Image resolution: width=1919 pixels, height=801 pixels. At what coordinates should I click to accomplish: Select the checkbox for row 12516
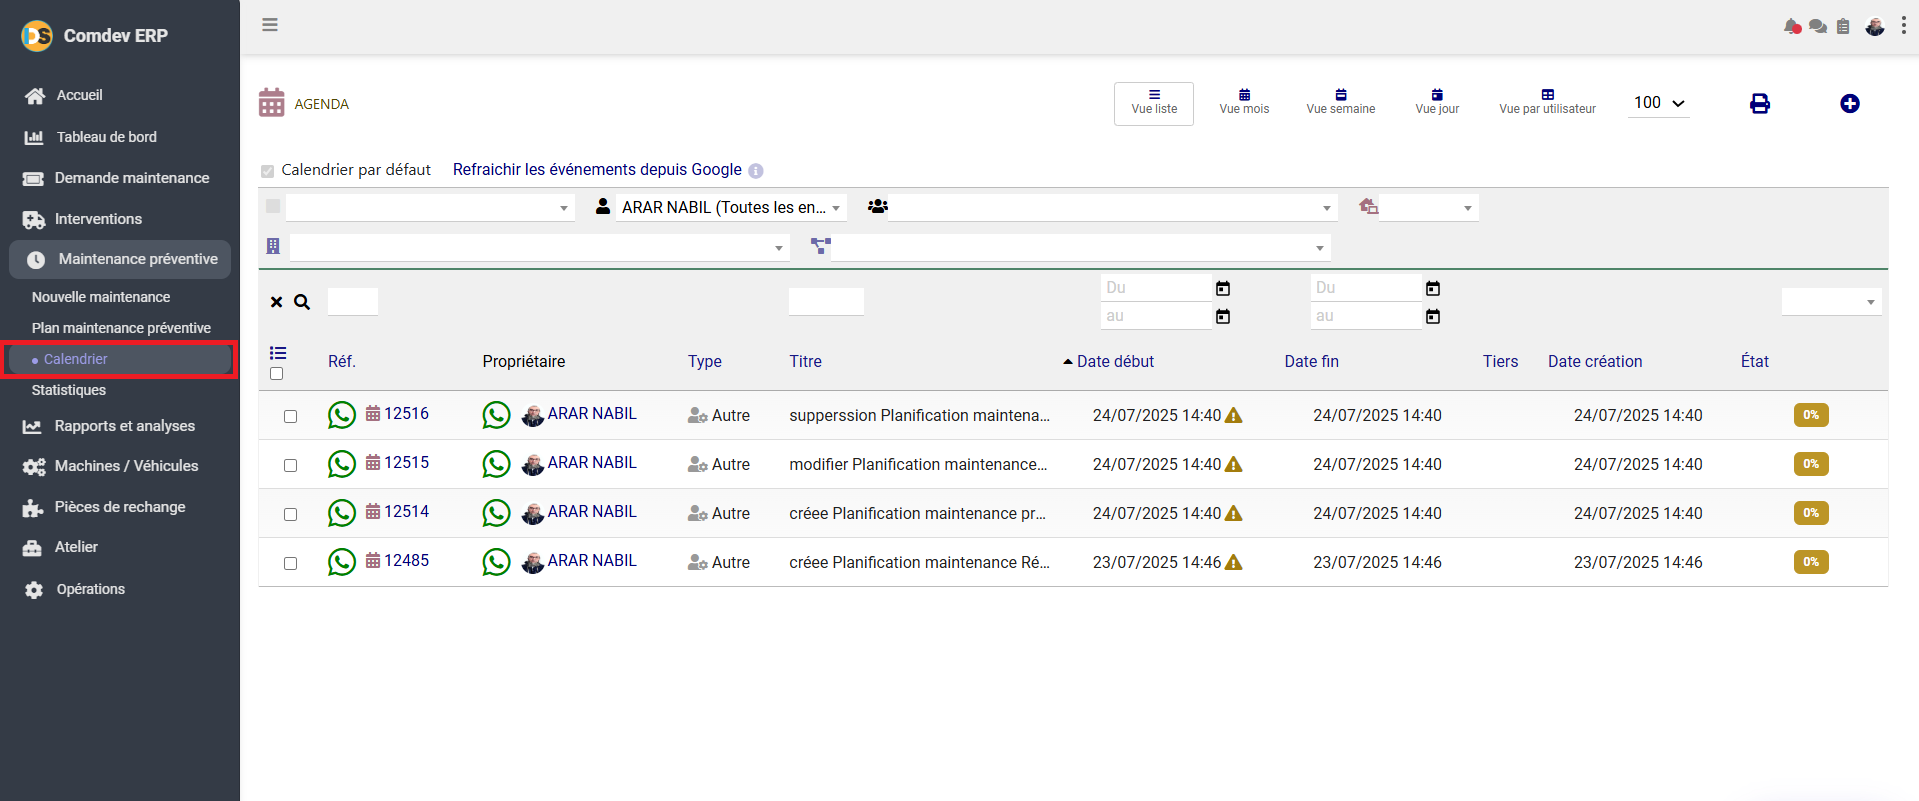290,416
